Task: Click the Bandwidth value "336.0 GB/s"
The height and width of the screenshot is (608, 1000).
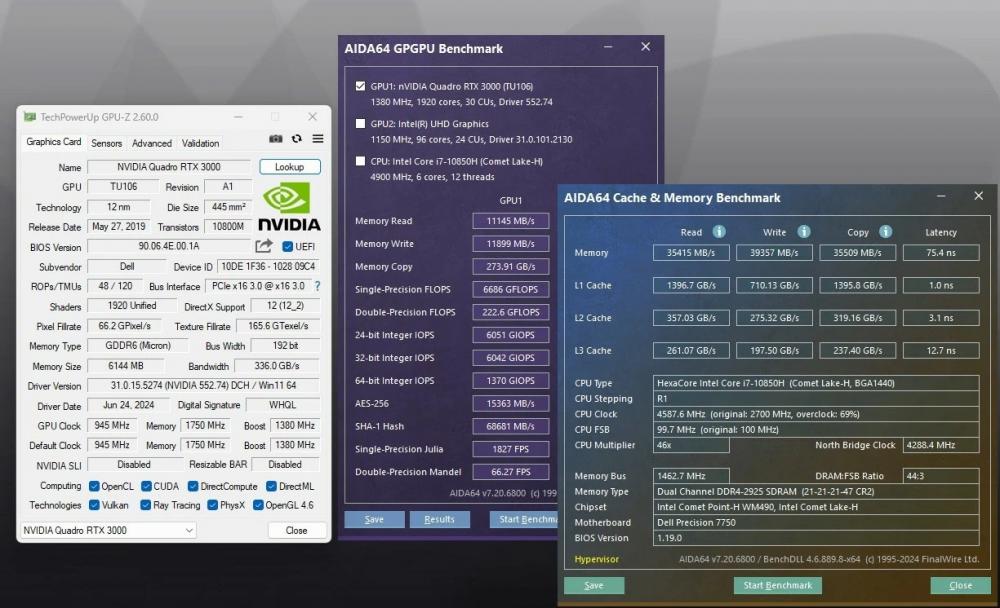Action: coord(277,366)
